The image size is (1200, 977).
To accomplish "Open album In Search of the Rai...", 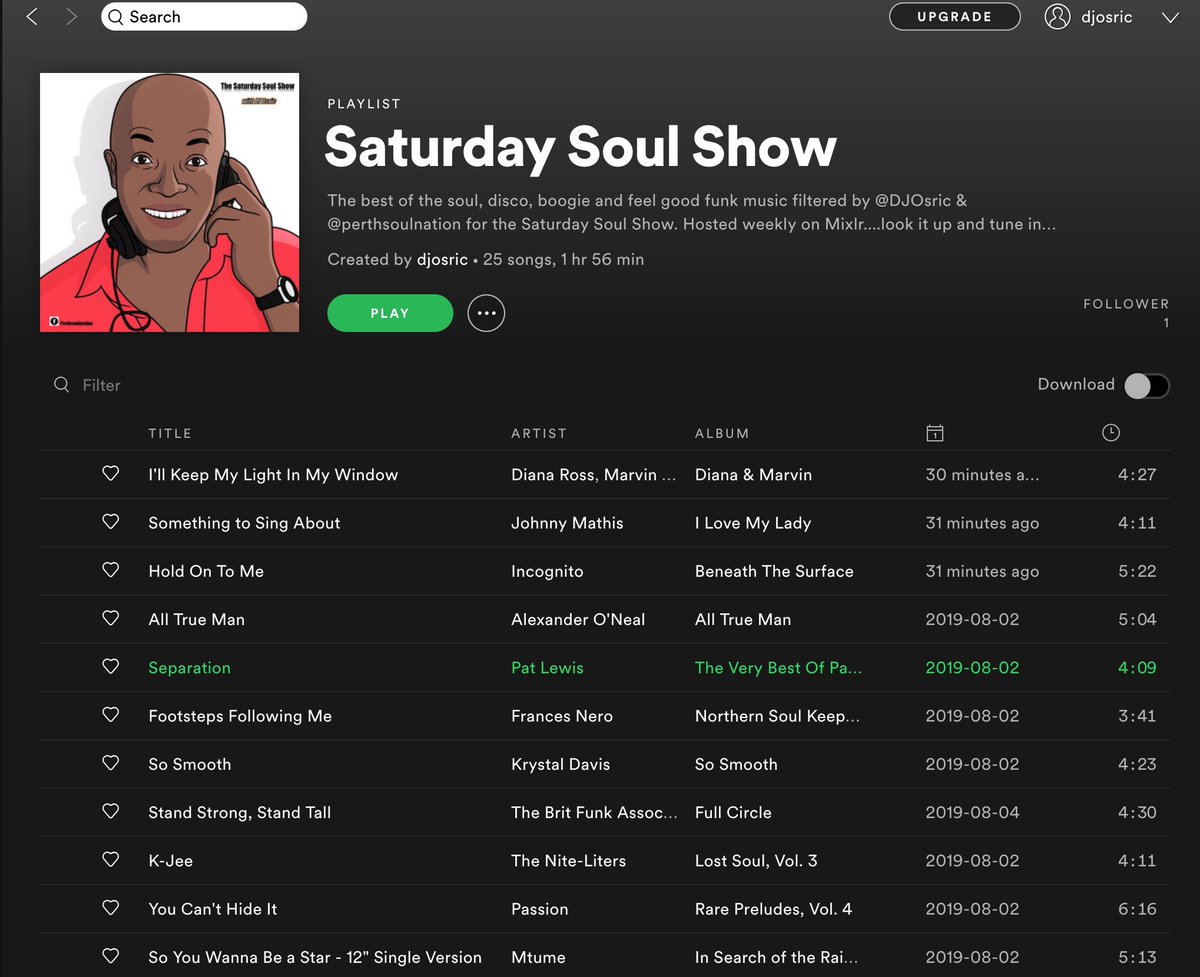I will pos(776,957).
